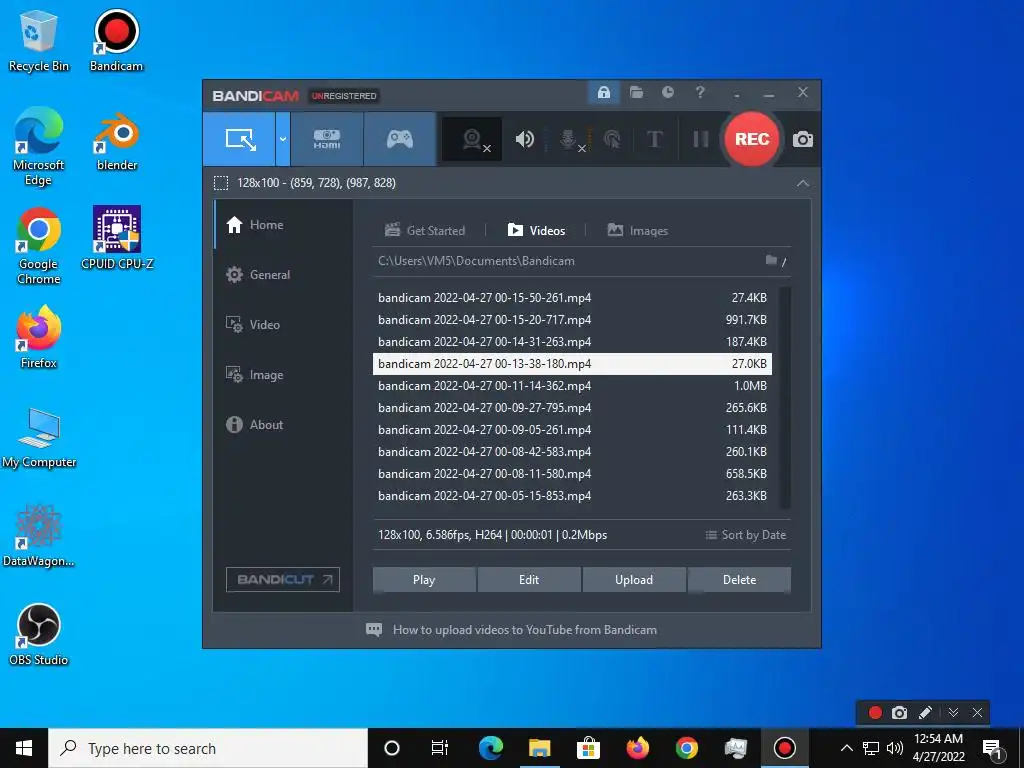The width and height of the screenshot is (1024, 768).
Task: Click the pause recording icon
Action: [701, 139]
